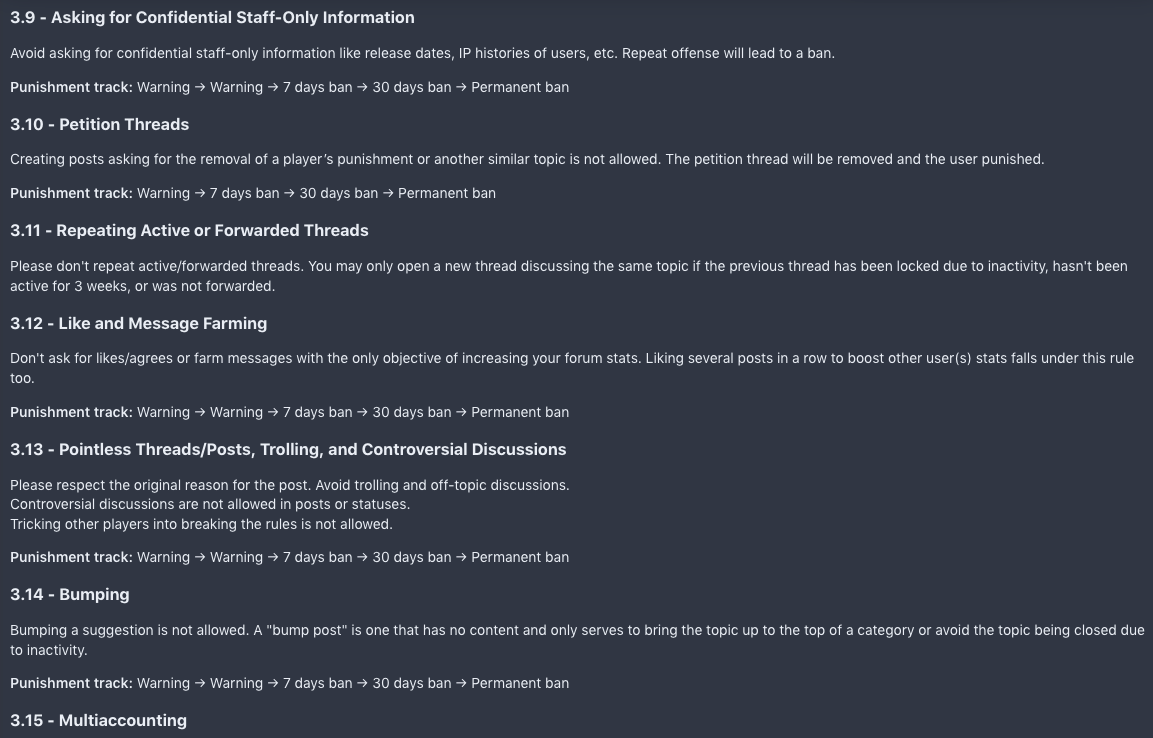Click the Punishment track label under rule 3.13
The width and height of the screenshot is (1153, 738).
point(71,557)
